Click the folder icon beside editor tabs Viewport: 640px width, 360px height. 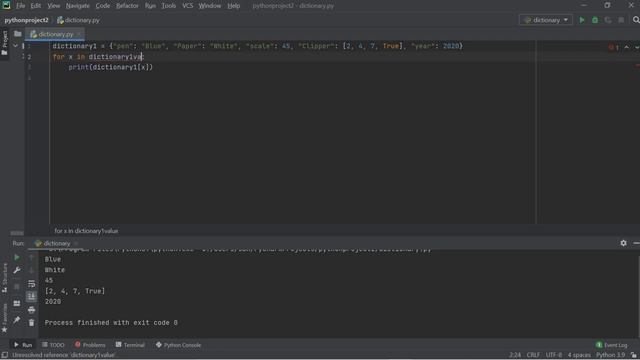tap(18, 34)
